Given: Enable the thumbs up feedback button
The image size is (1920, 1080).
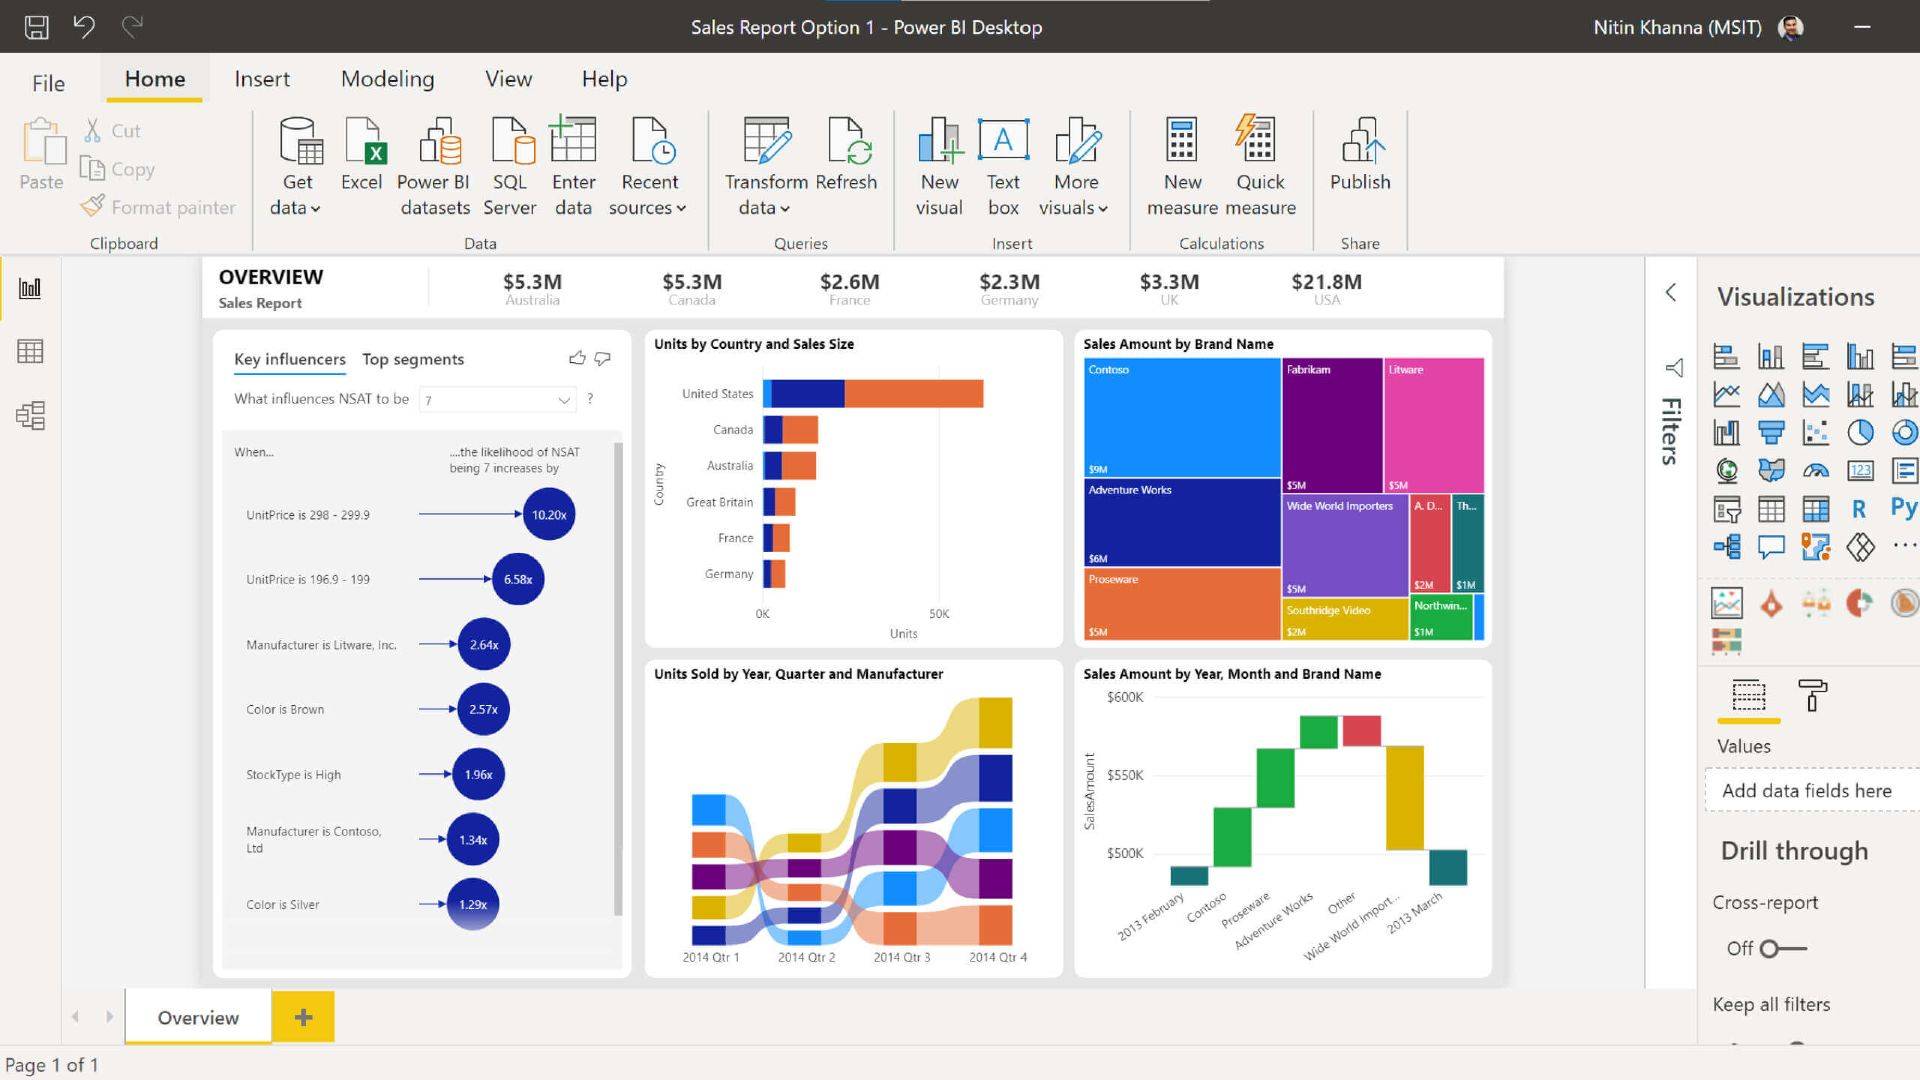Looking at the screenshot, I should pyautogui.click(x=576, y=357).
